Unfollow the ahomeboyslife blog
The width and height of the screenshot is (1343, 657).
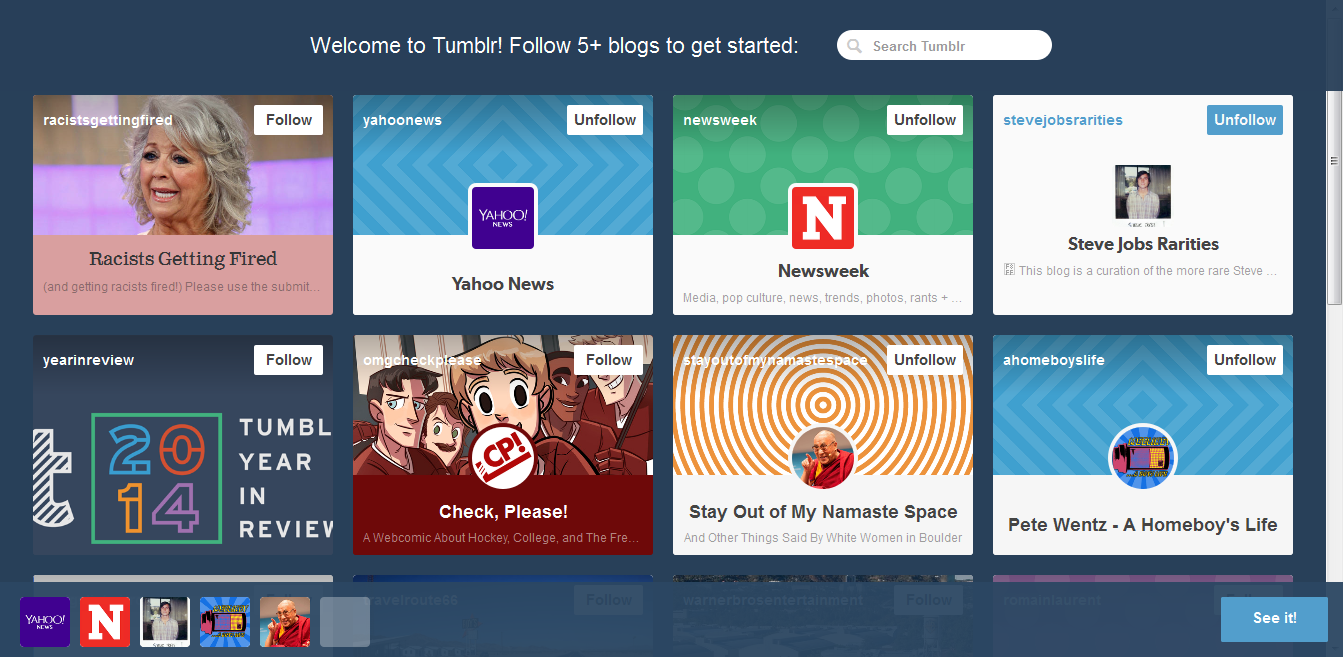tap(1245, 360)
